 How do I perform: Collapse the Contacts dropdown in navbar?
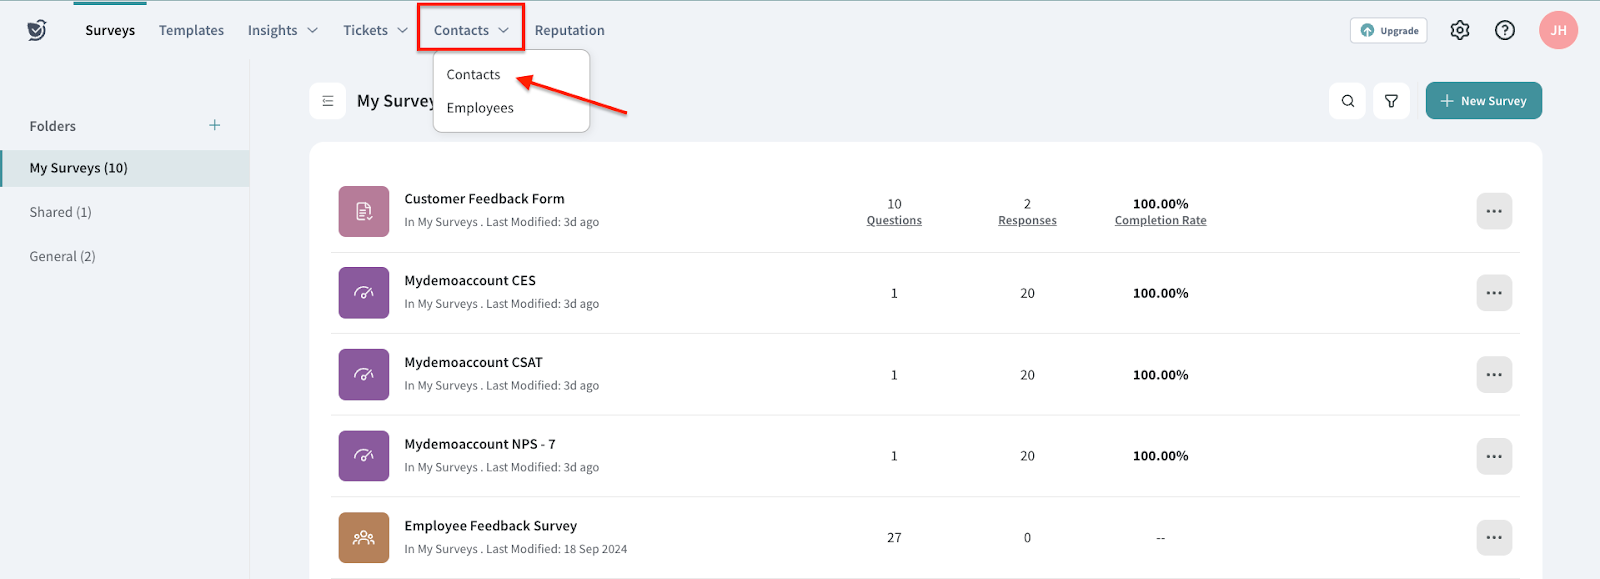(x=471, y=30)
